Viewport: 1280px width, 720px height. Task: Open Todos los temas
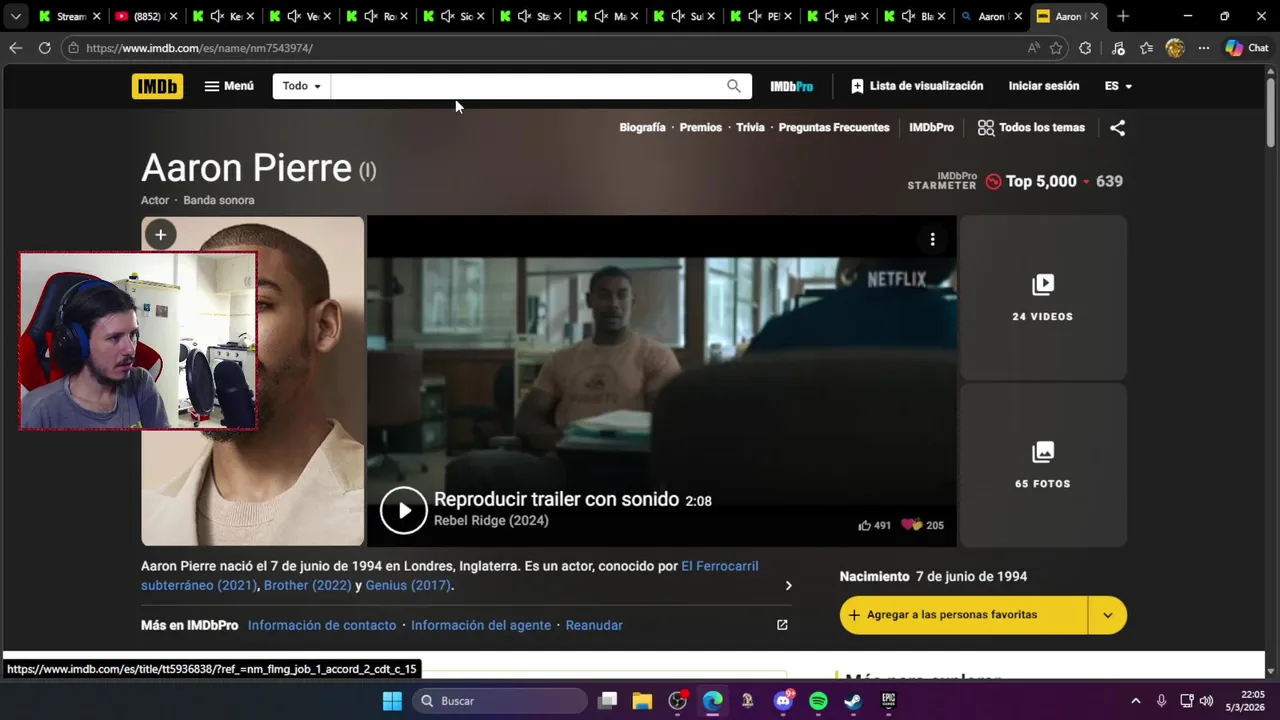(1031, 127)
